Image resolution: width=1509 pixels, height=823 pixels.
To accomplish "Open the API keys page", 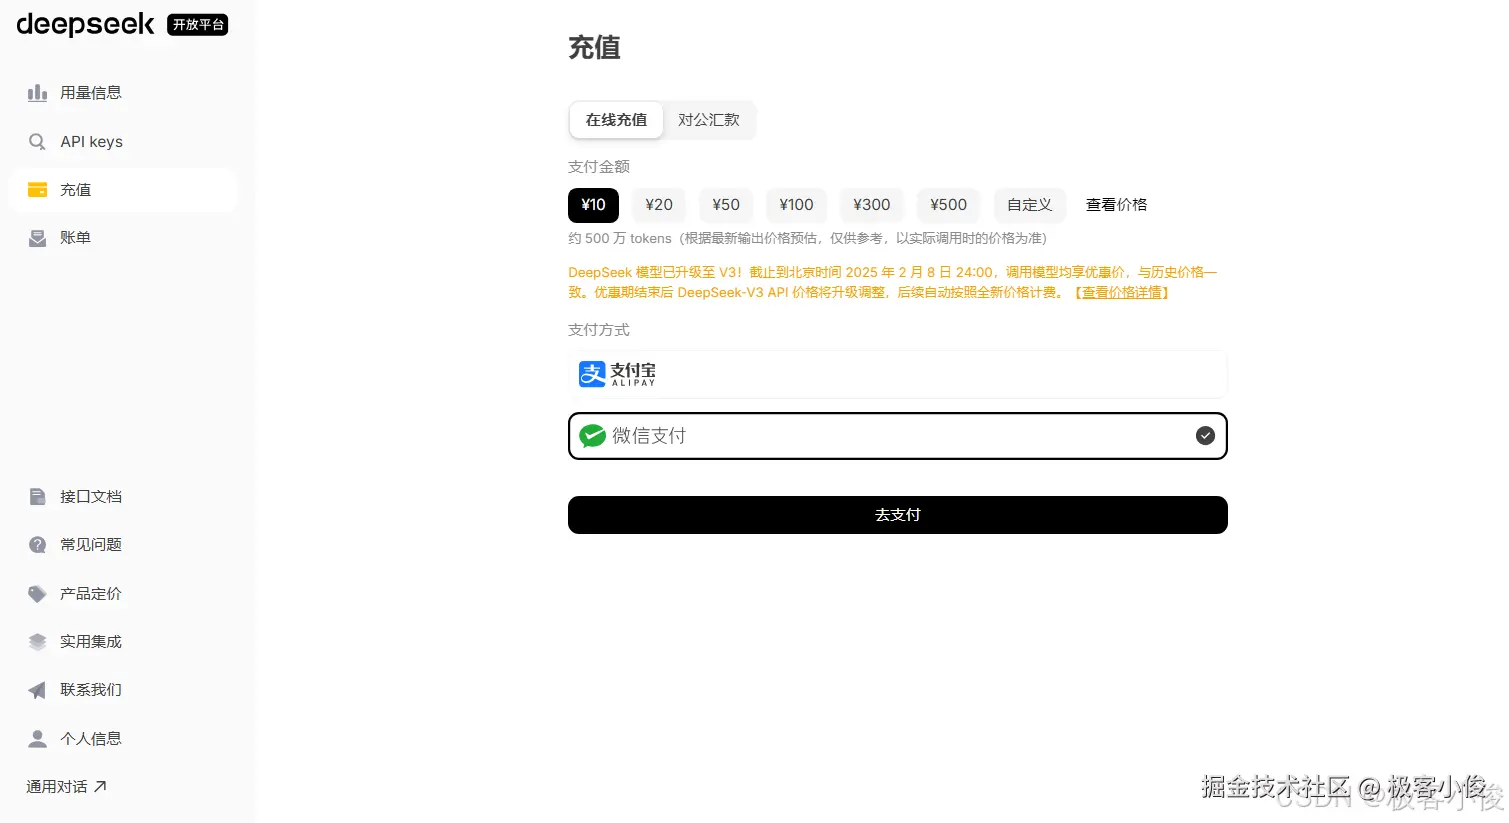I will pyautogui.click(x=123, y=142).
